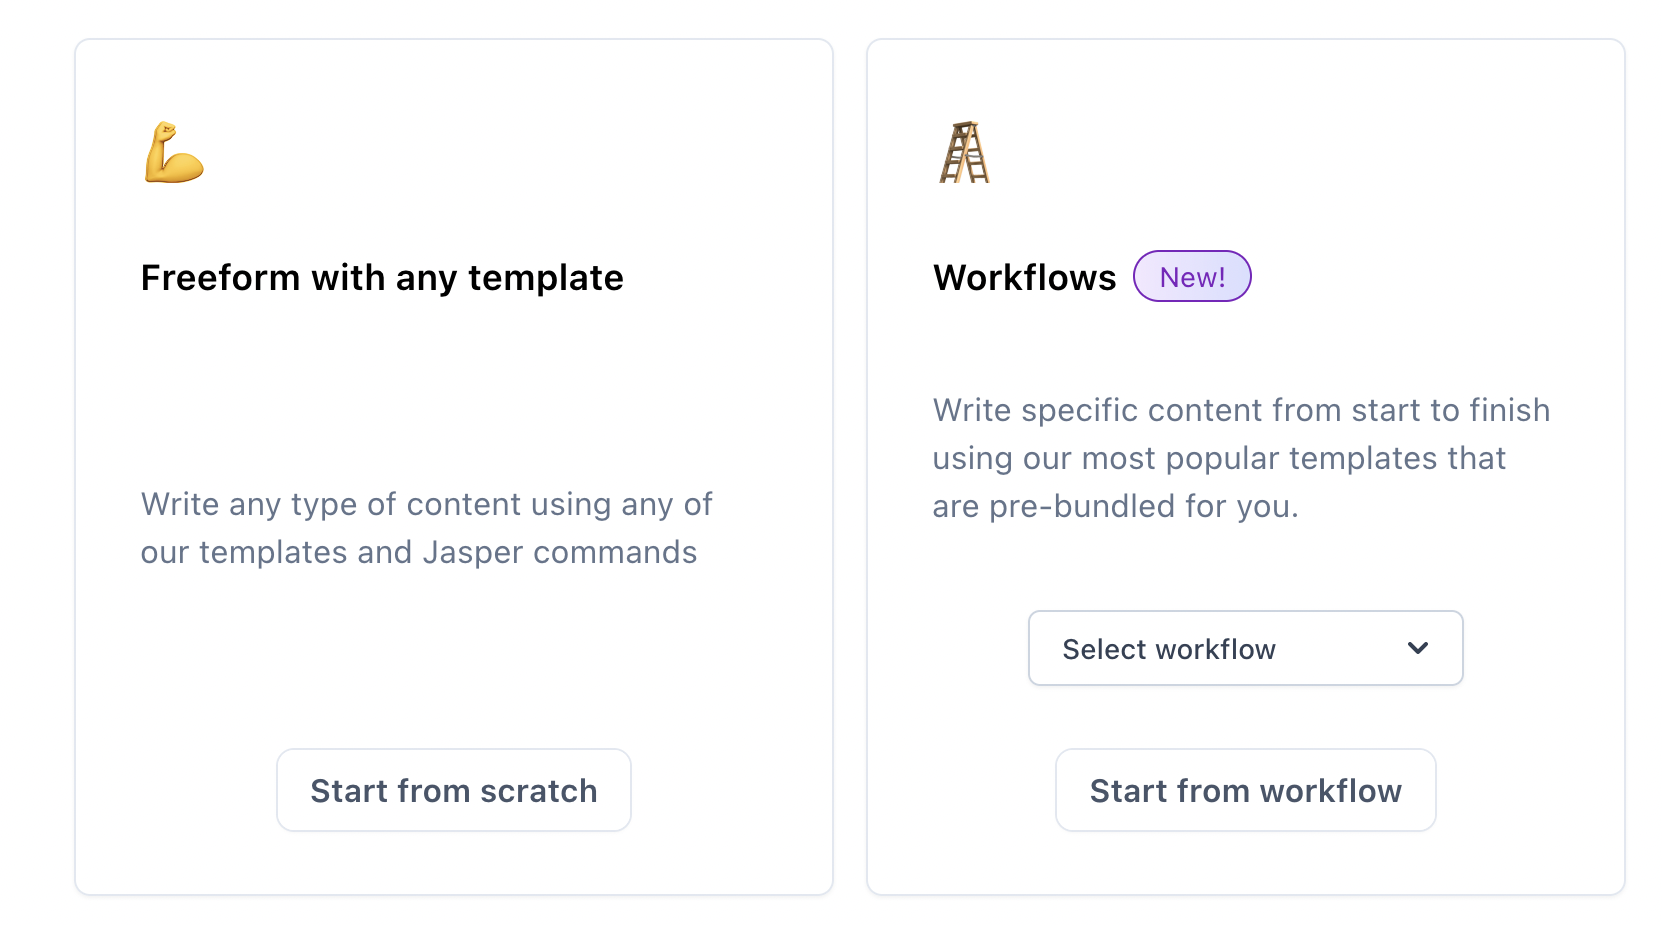Click the New! badge beside Workflows

coord(1192,276)
